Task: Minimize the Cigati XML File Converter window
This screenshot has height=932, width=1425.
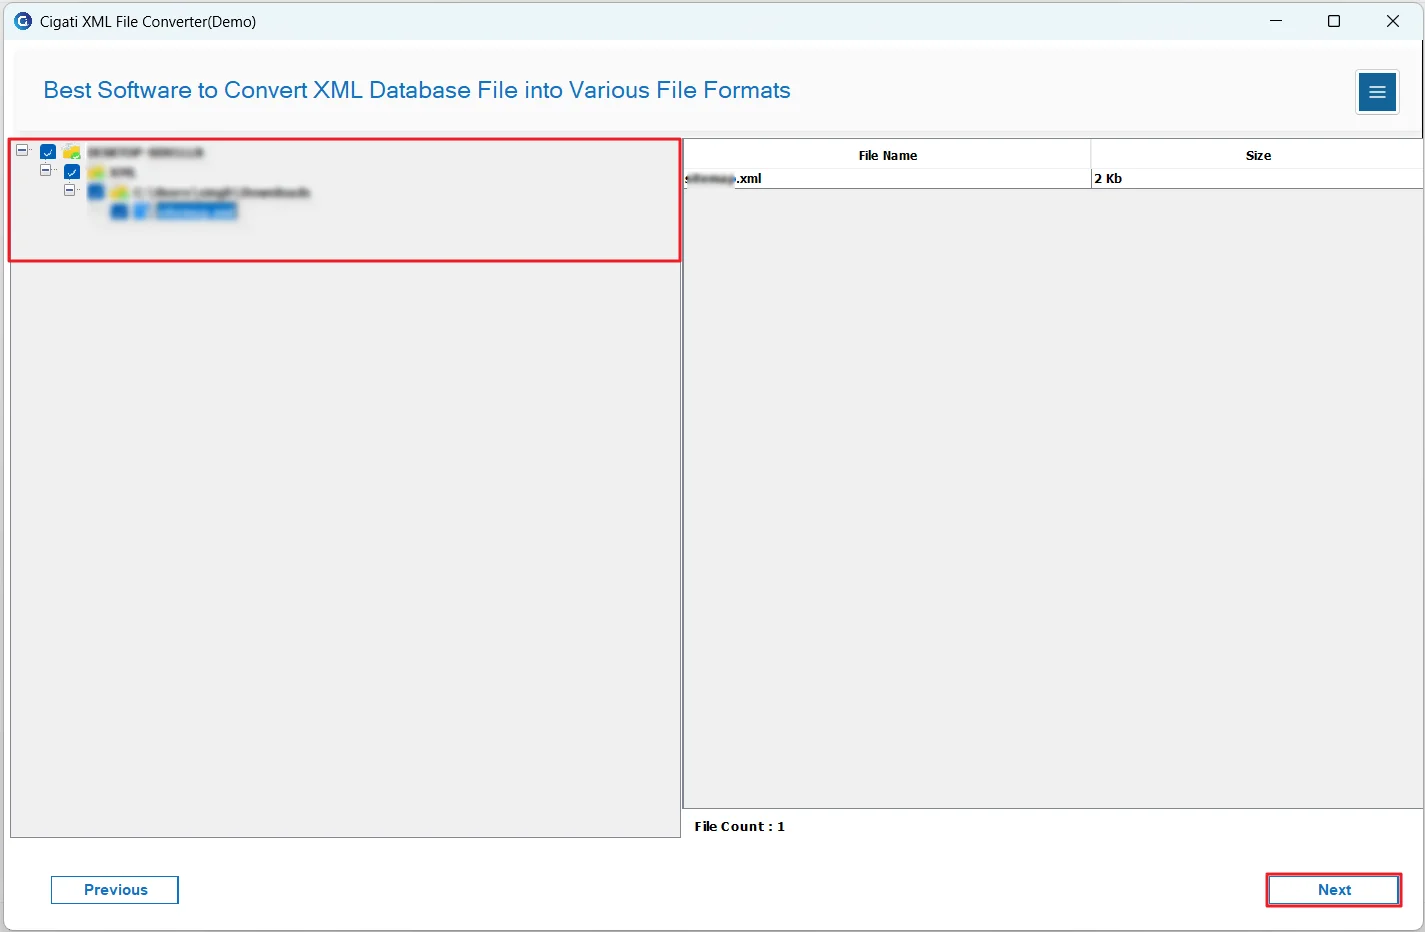Action: pos(1276,21)
